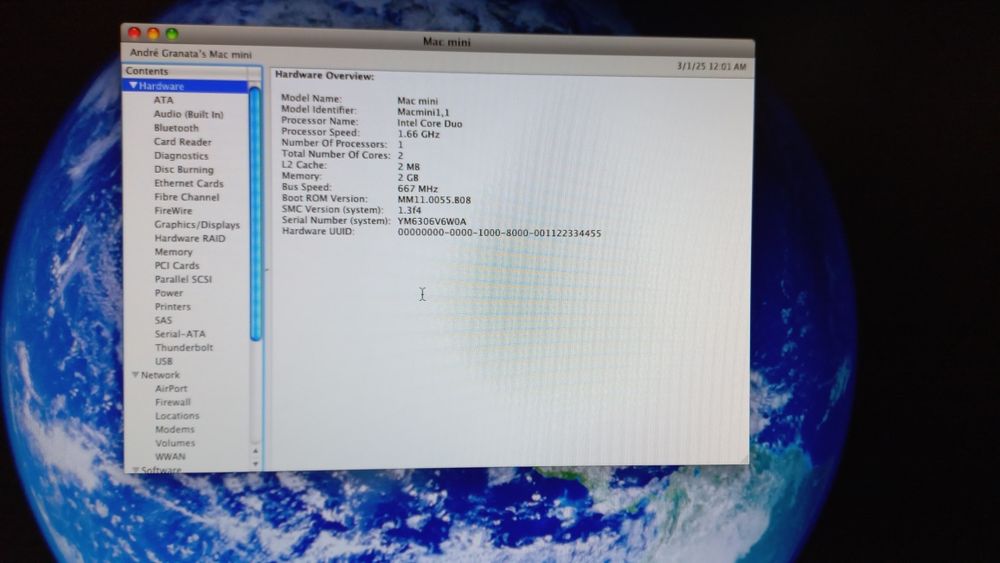Click the 3/1/25 12:01 AM timestamp
The height and width of the screenshot is (563, 1000).
click(712, 66)
